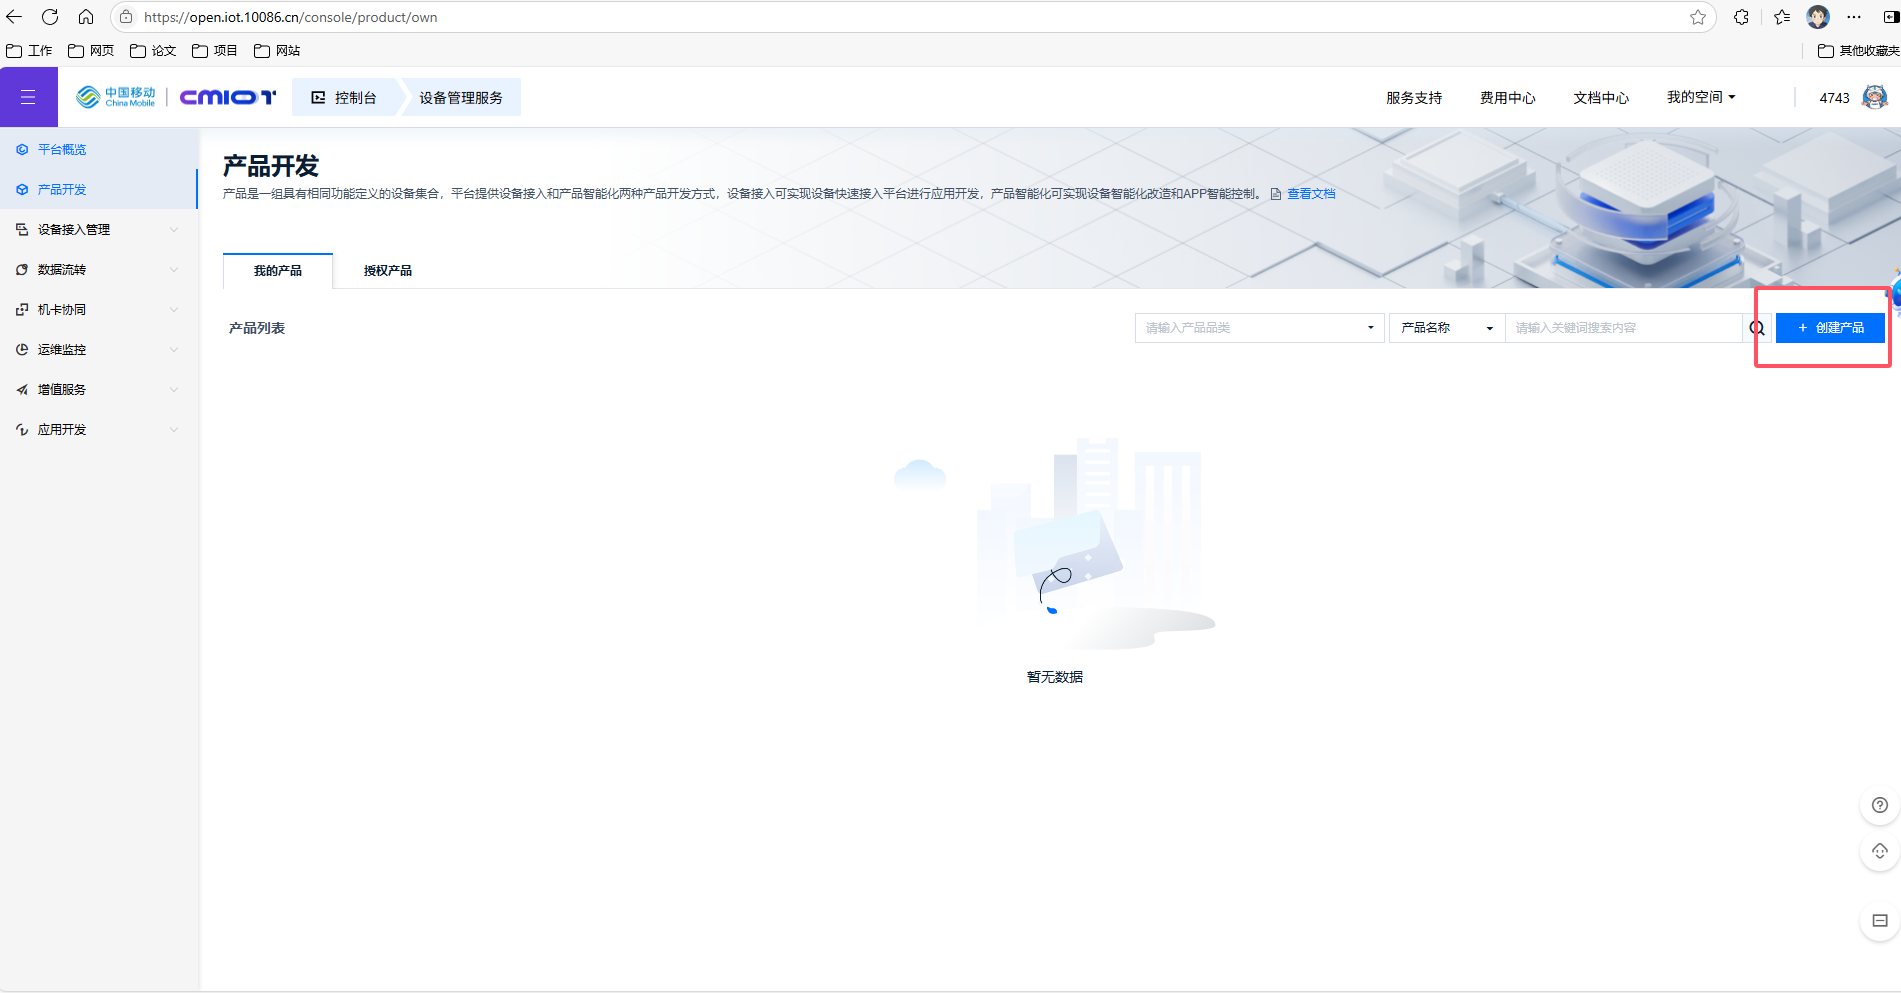Open the 产品名称 filter dropdown
The height and width of the screenshot is (993, 1901).
pos(1445,327)
